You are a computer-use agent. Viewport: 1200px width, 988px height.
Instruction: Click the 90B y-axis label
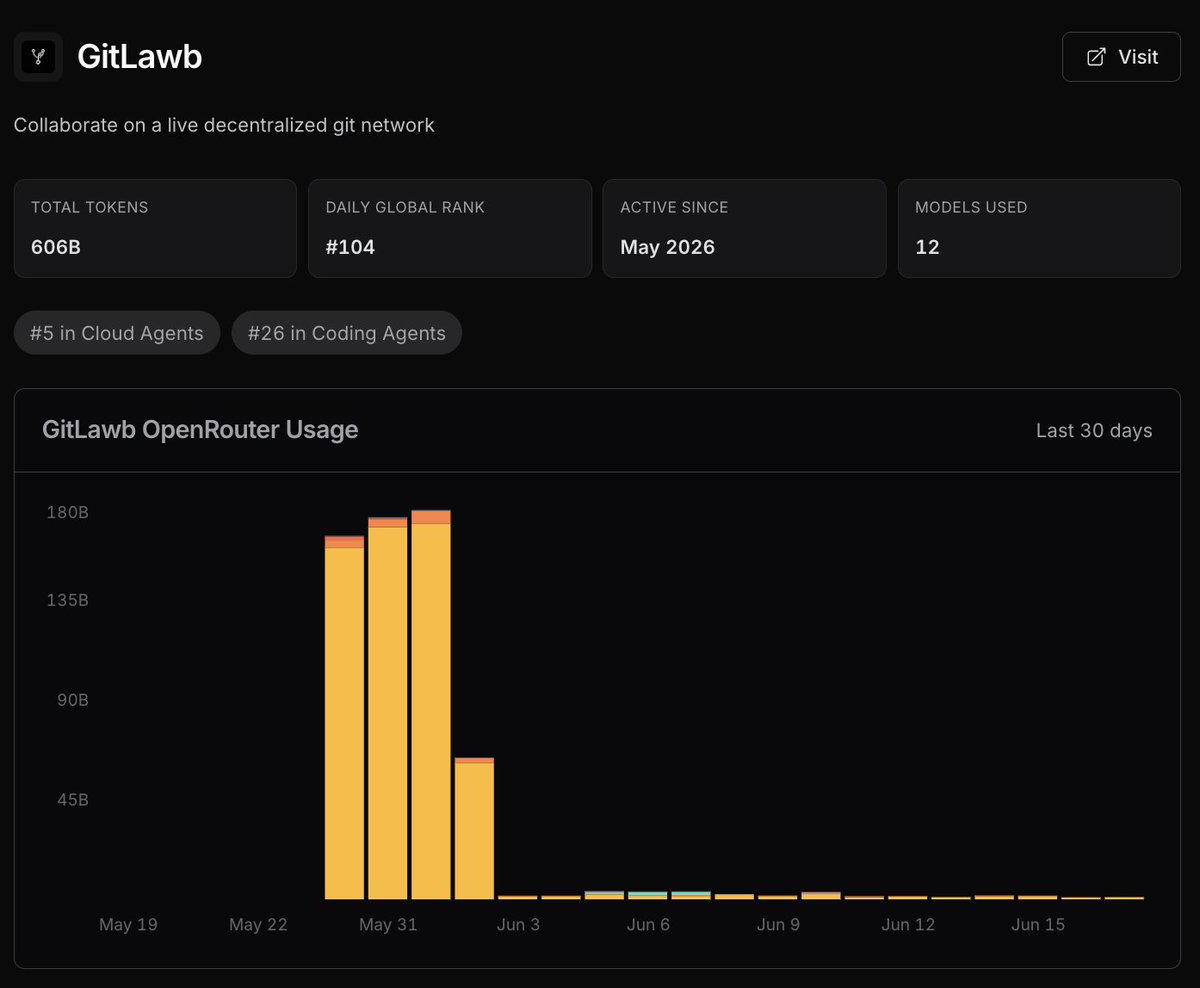click(72, 700)
